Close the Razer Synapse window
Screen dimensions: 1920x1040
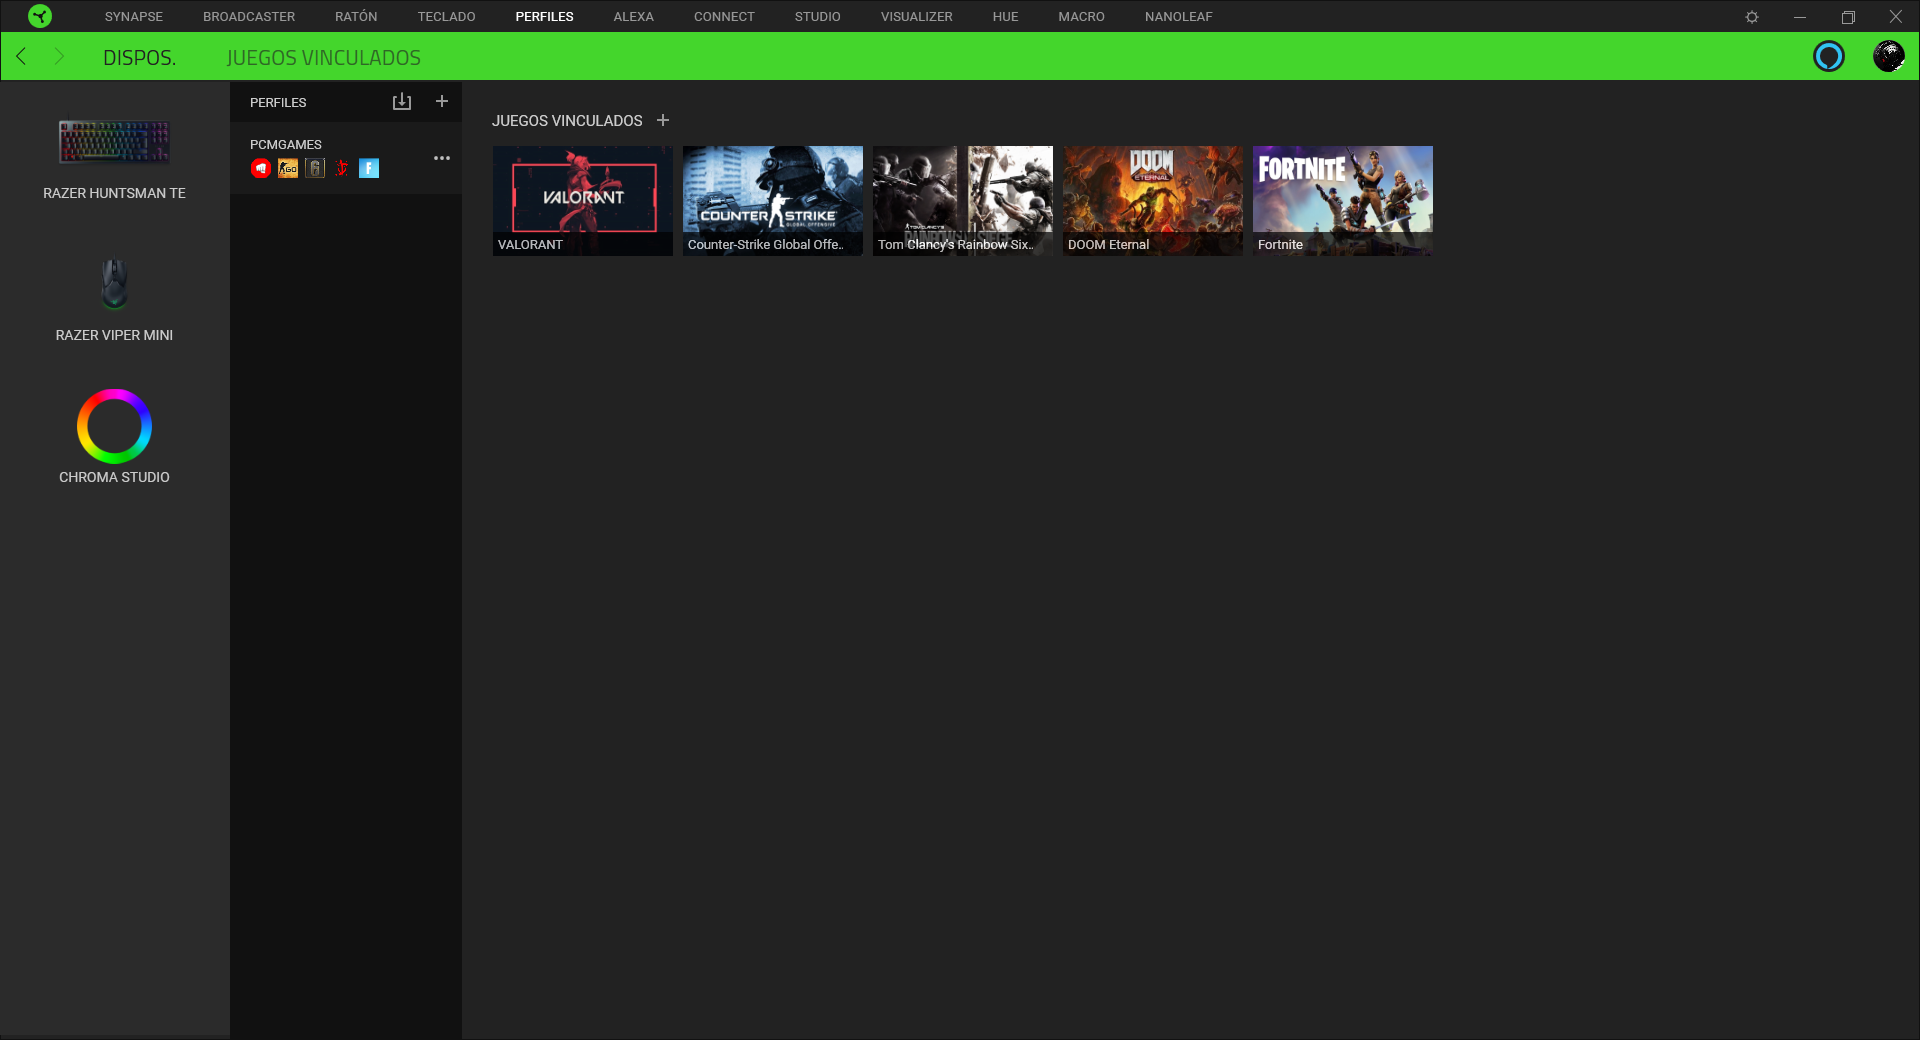tap(1895, 17)
